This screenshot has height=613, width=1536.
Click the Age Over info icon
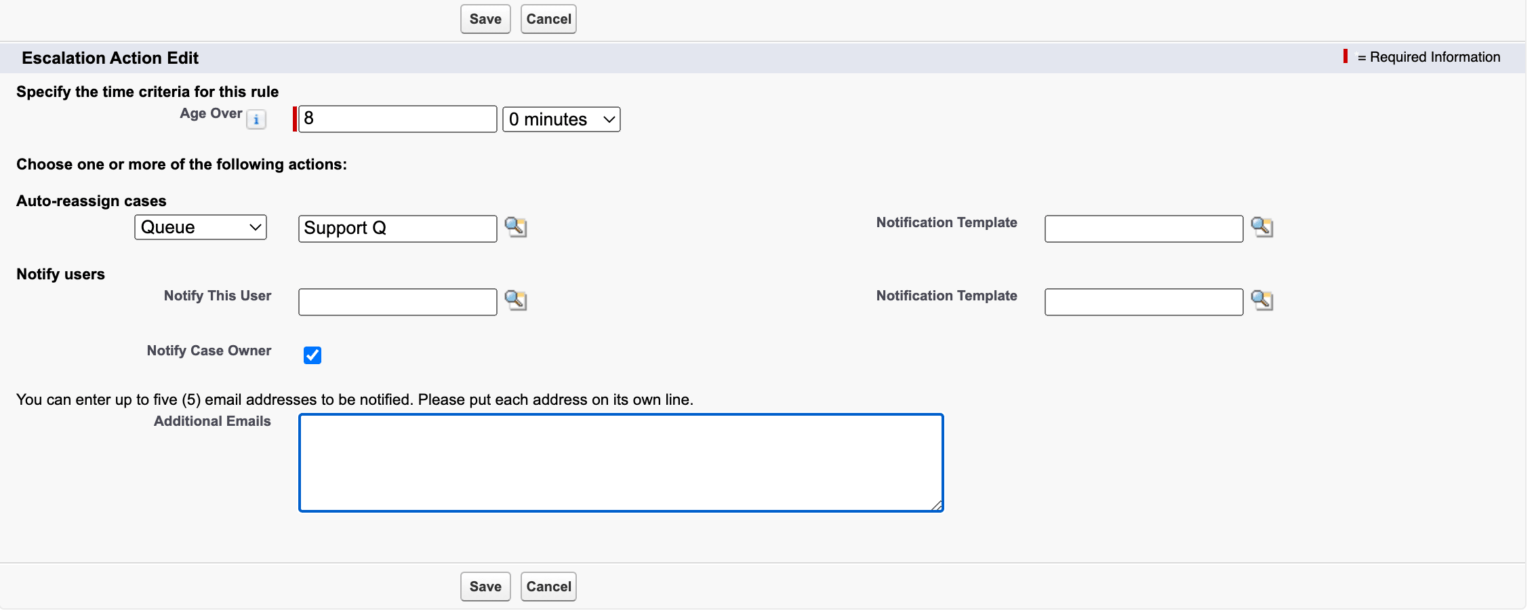[256, 120]
